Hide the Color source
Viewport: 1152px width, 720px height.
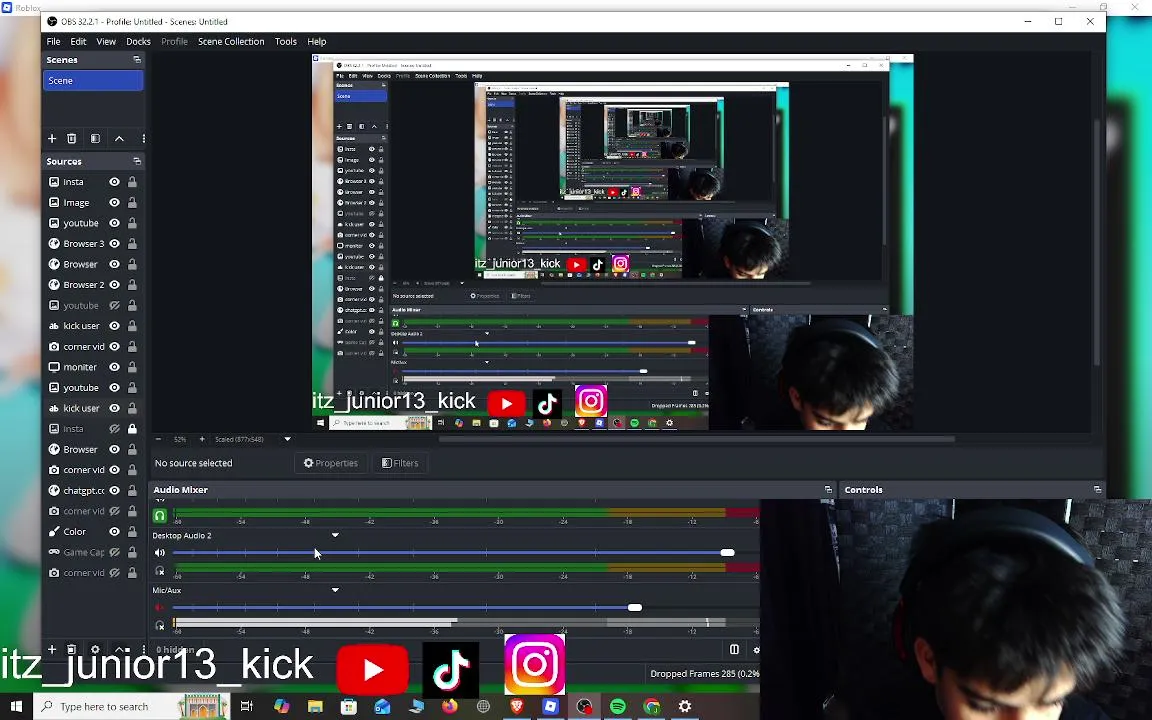coord(115,531)
